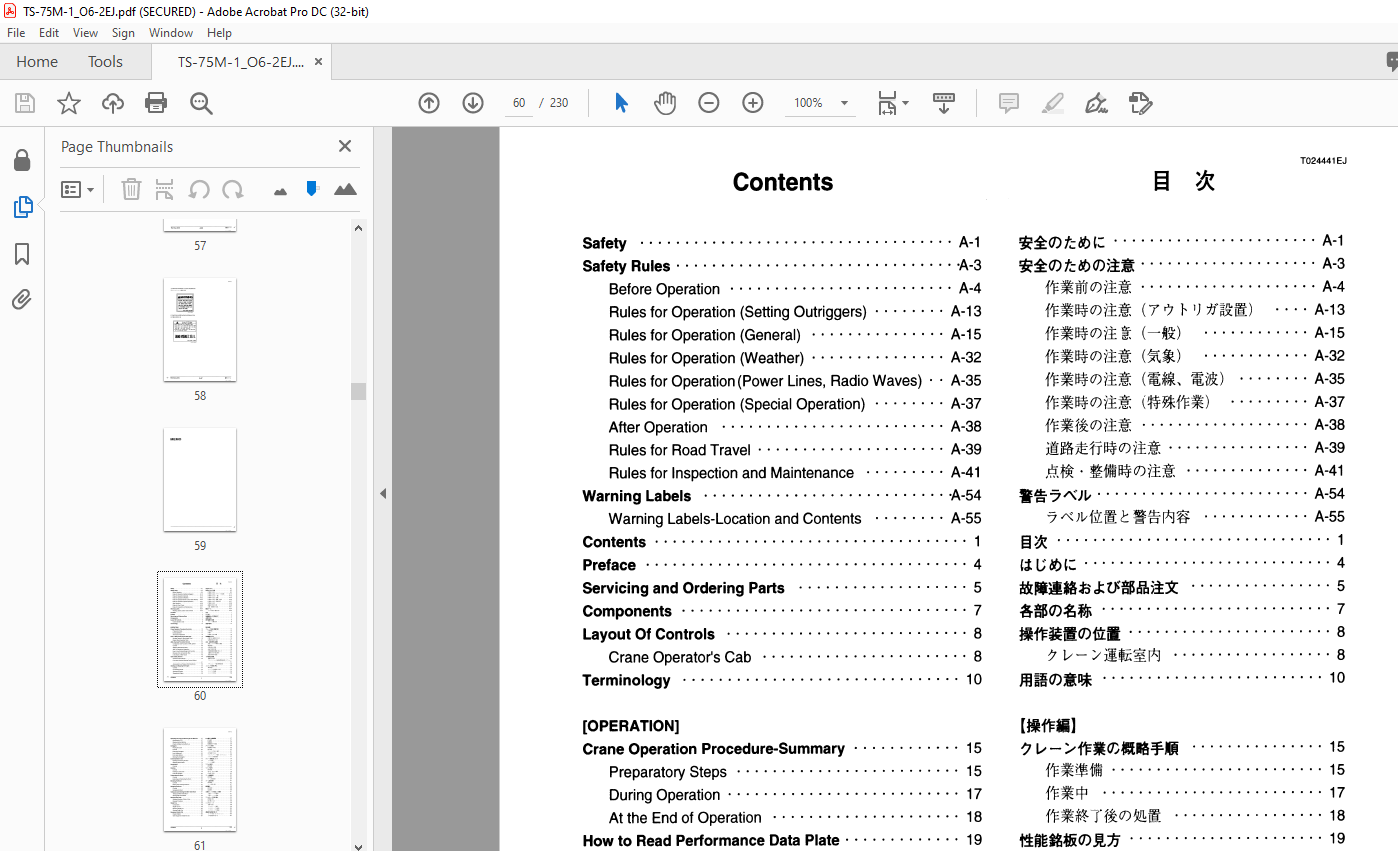Open the Attachments paperclip panel
Viewport: 1398px width, 851px height.
22,299
